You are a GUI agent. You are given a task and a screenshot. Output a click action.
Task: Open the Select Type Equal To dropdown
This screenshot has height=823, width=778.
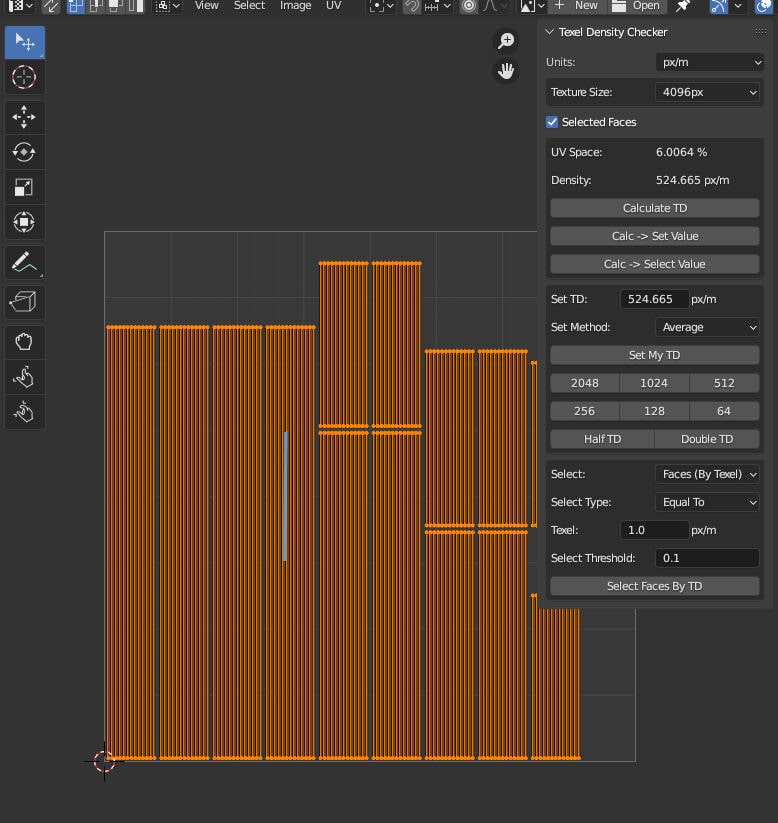707,502
